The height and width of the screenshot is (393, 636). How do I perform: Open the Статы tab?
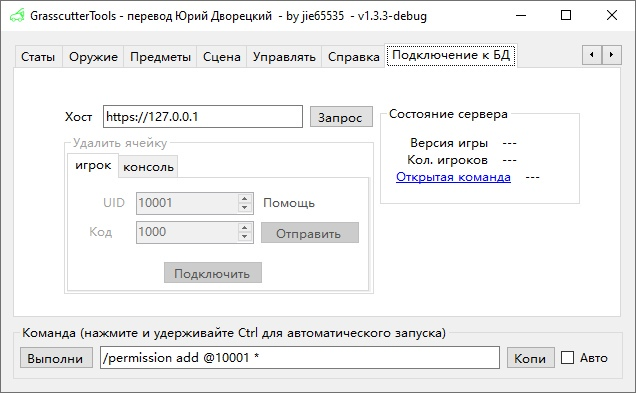(38, 57)
